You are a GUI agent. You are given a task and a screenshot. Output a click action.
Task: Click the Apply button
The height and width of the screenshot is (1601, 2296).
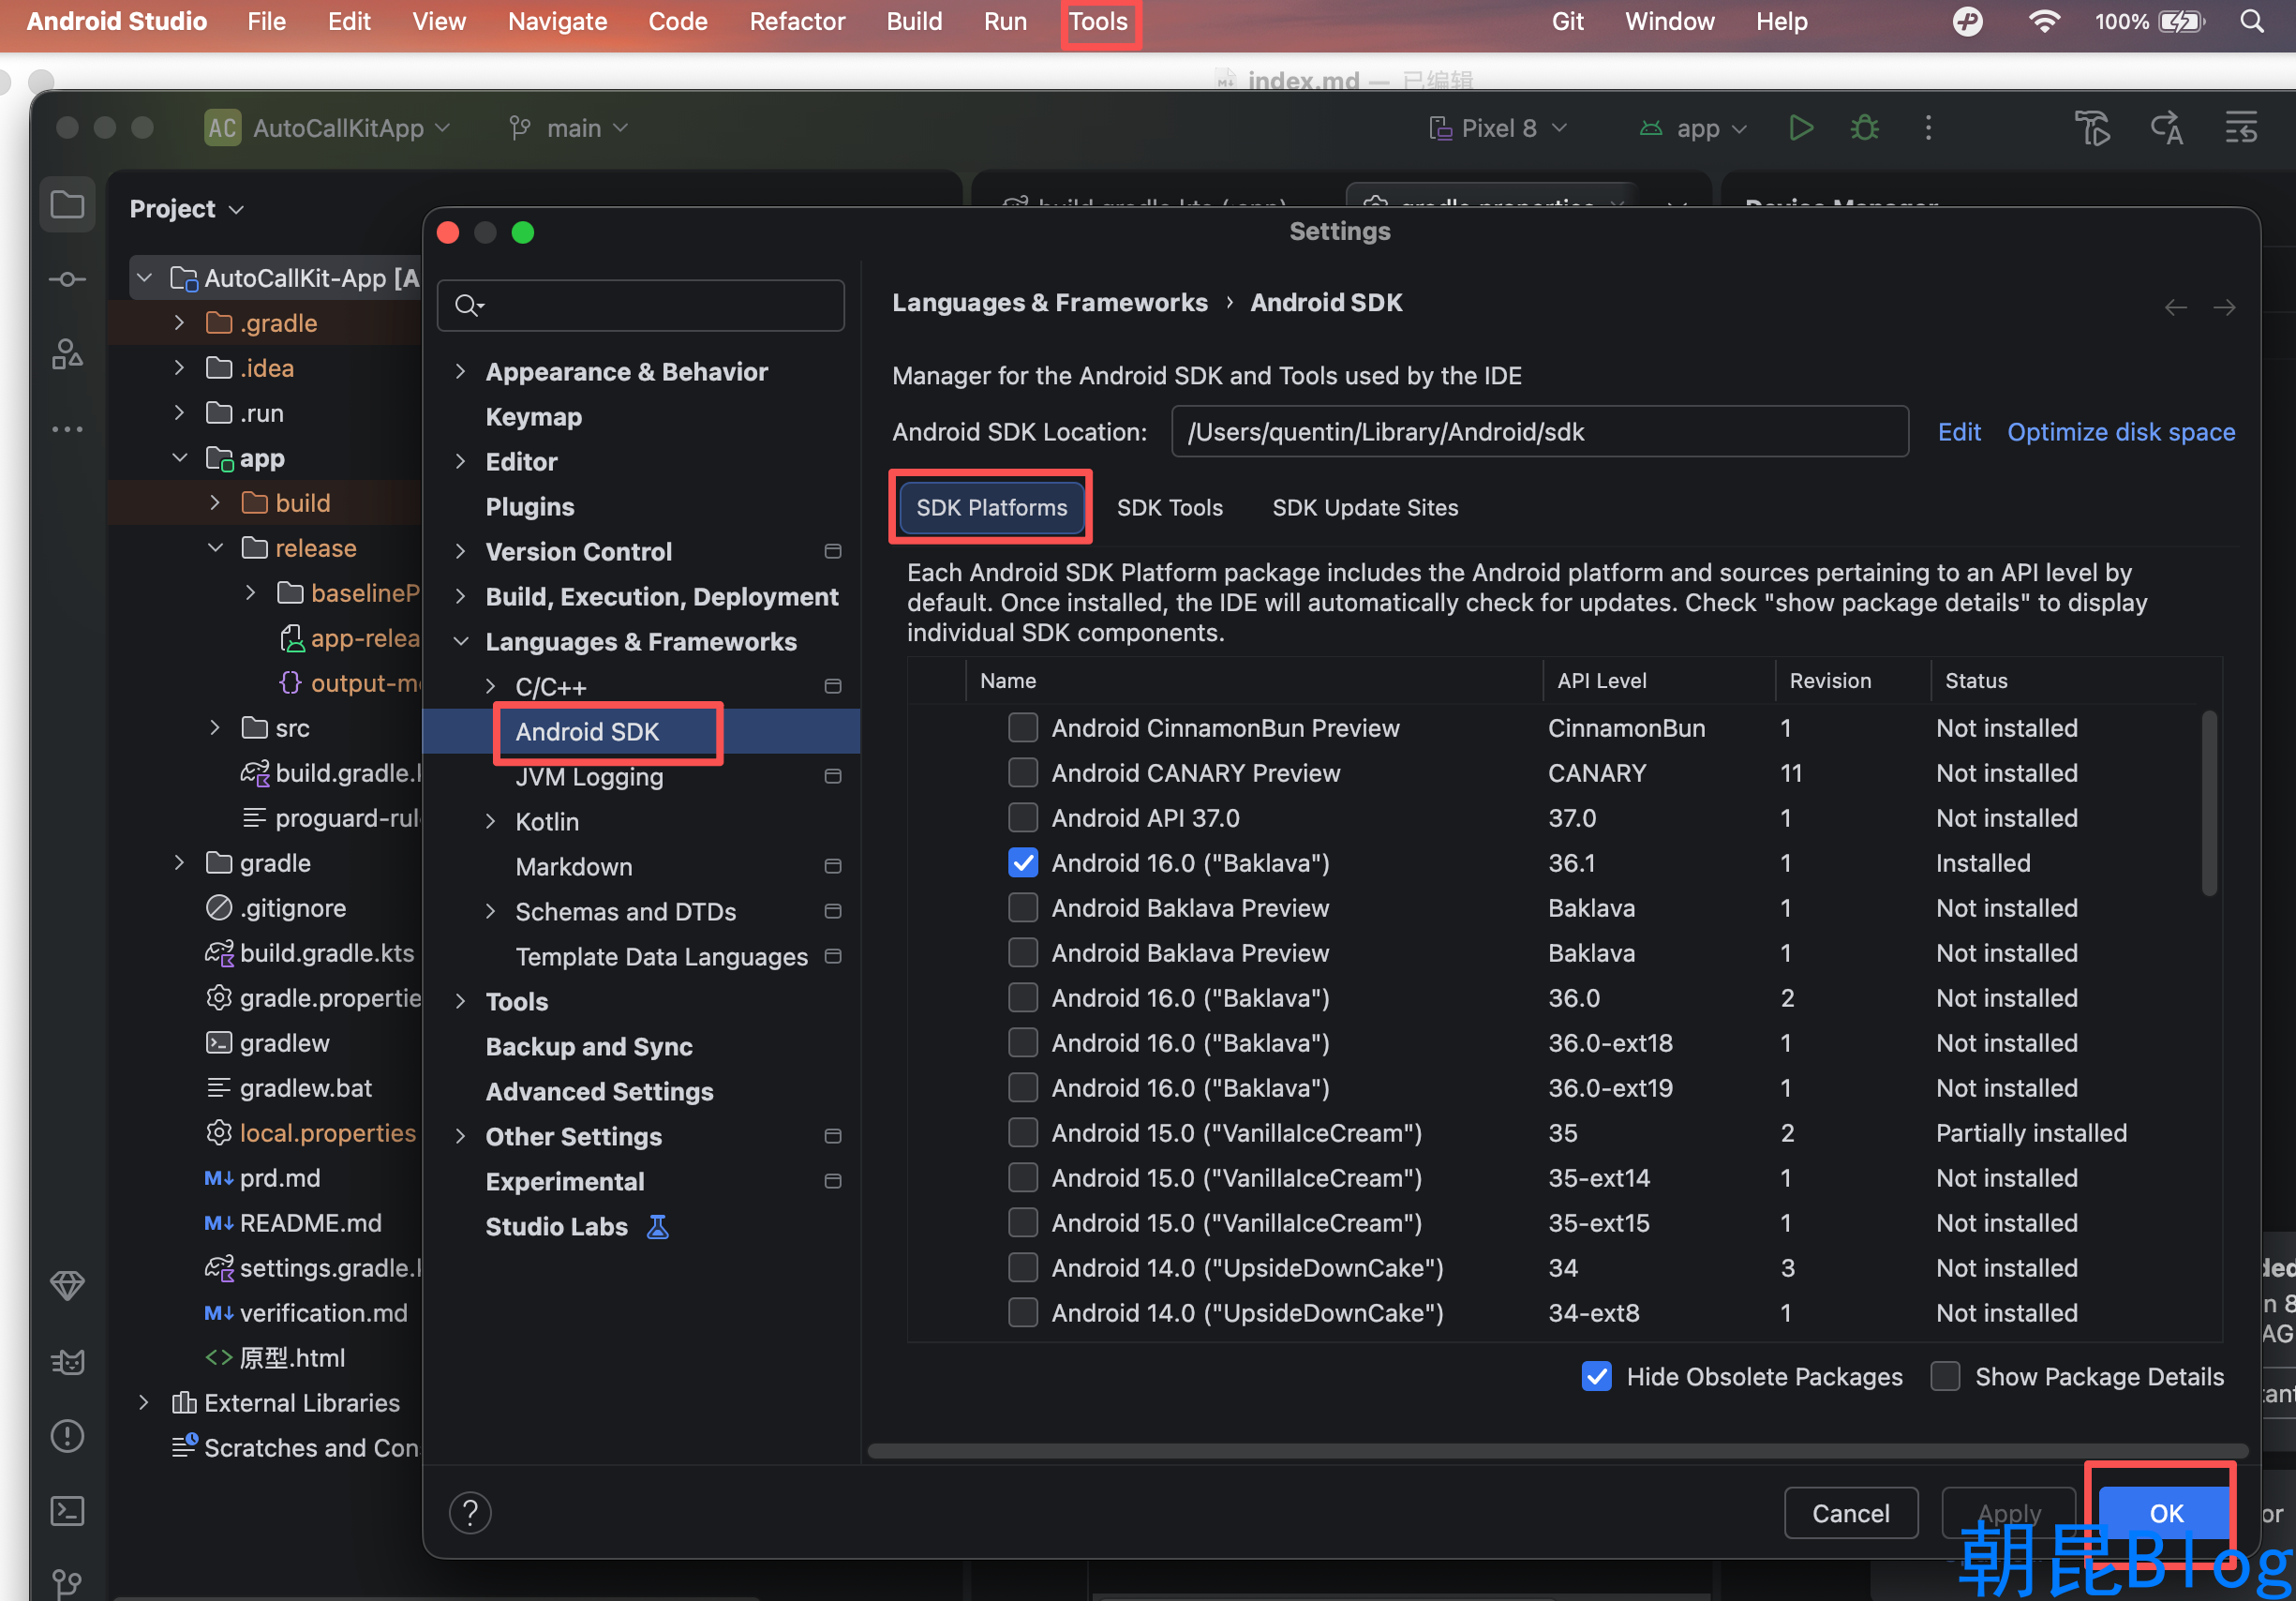2009,1513
